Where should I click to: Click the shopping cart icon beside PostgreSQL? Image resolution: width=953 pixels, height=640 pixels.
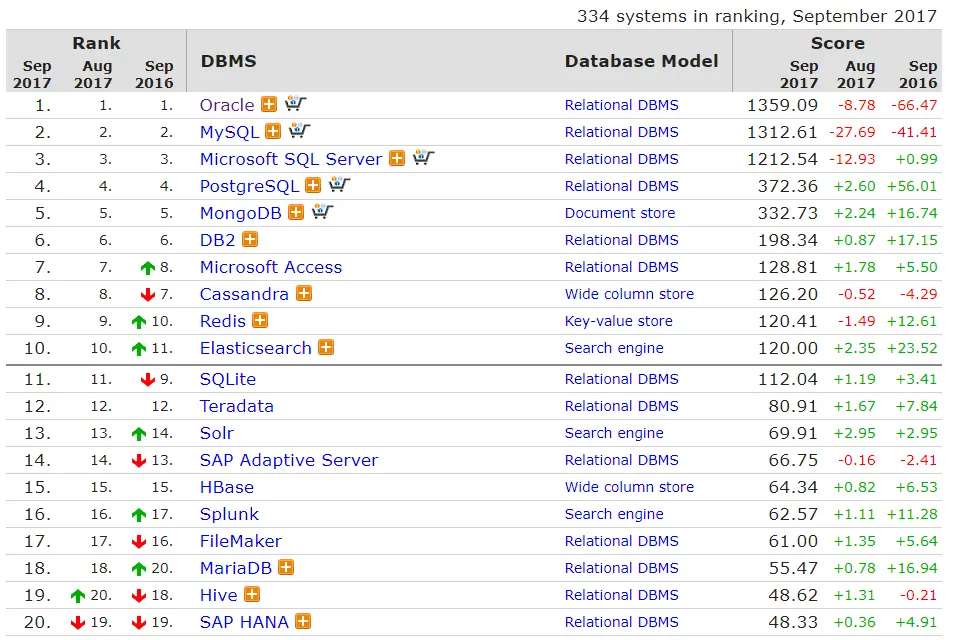click(x=339, y=184)
